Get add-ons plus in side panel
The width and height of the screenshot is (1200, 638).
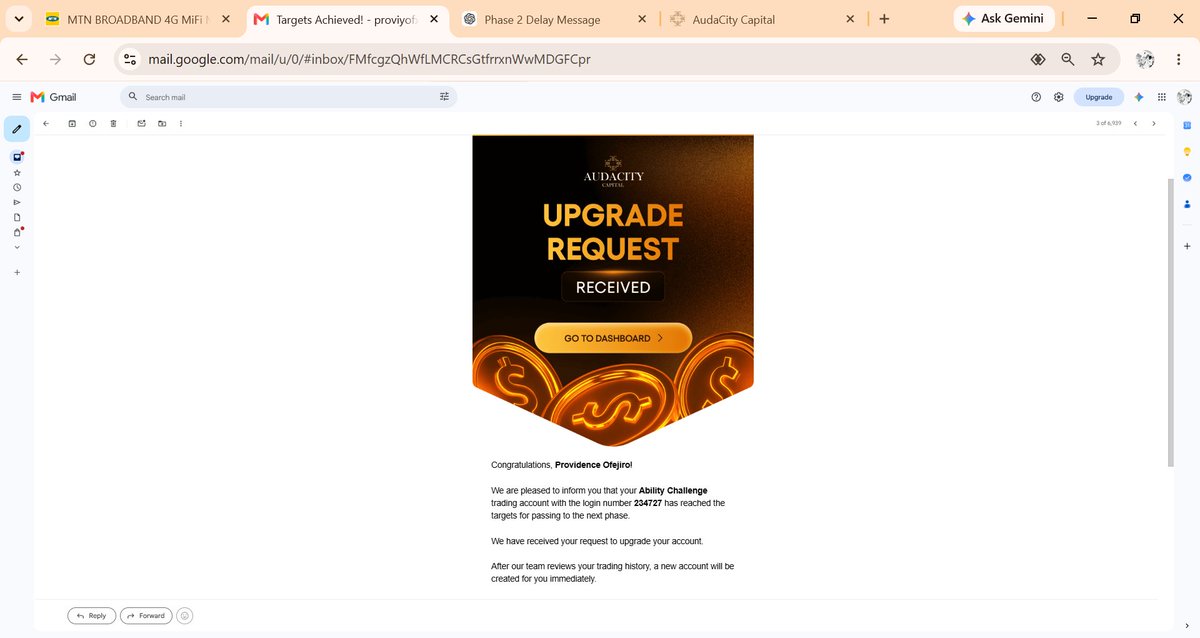(x=1187, y=246)
